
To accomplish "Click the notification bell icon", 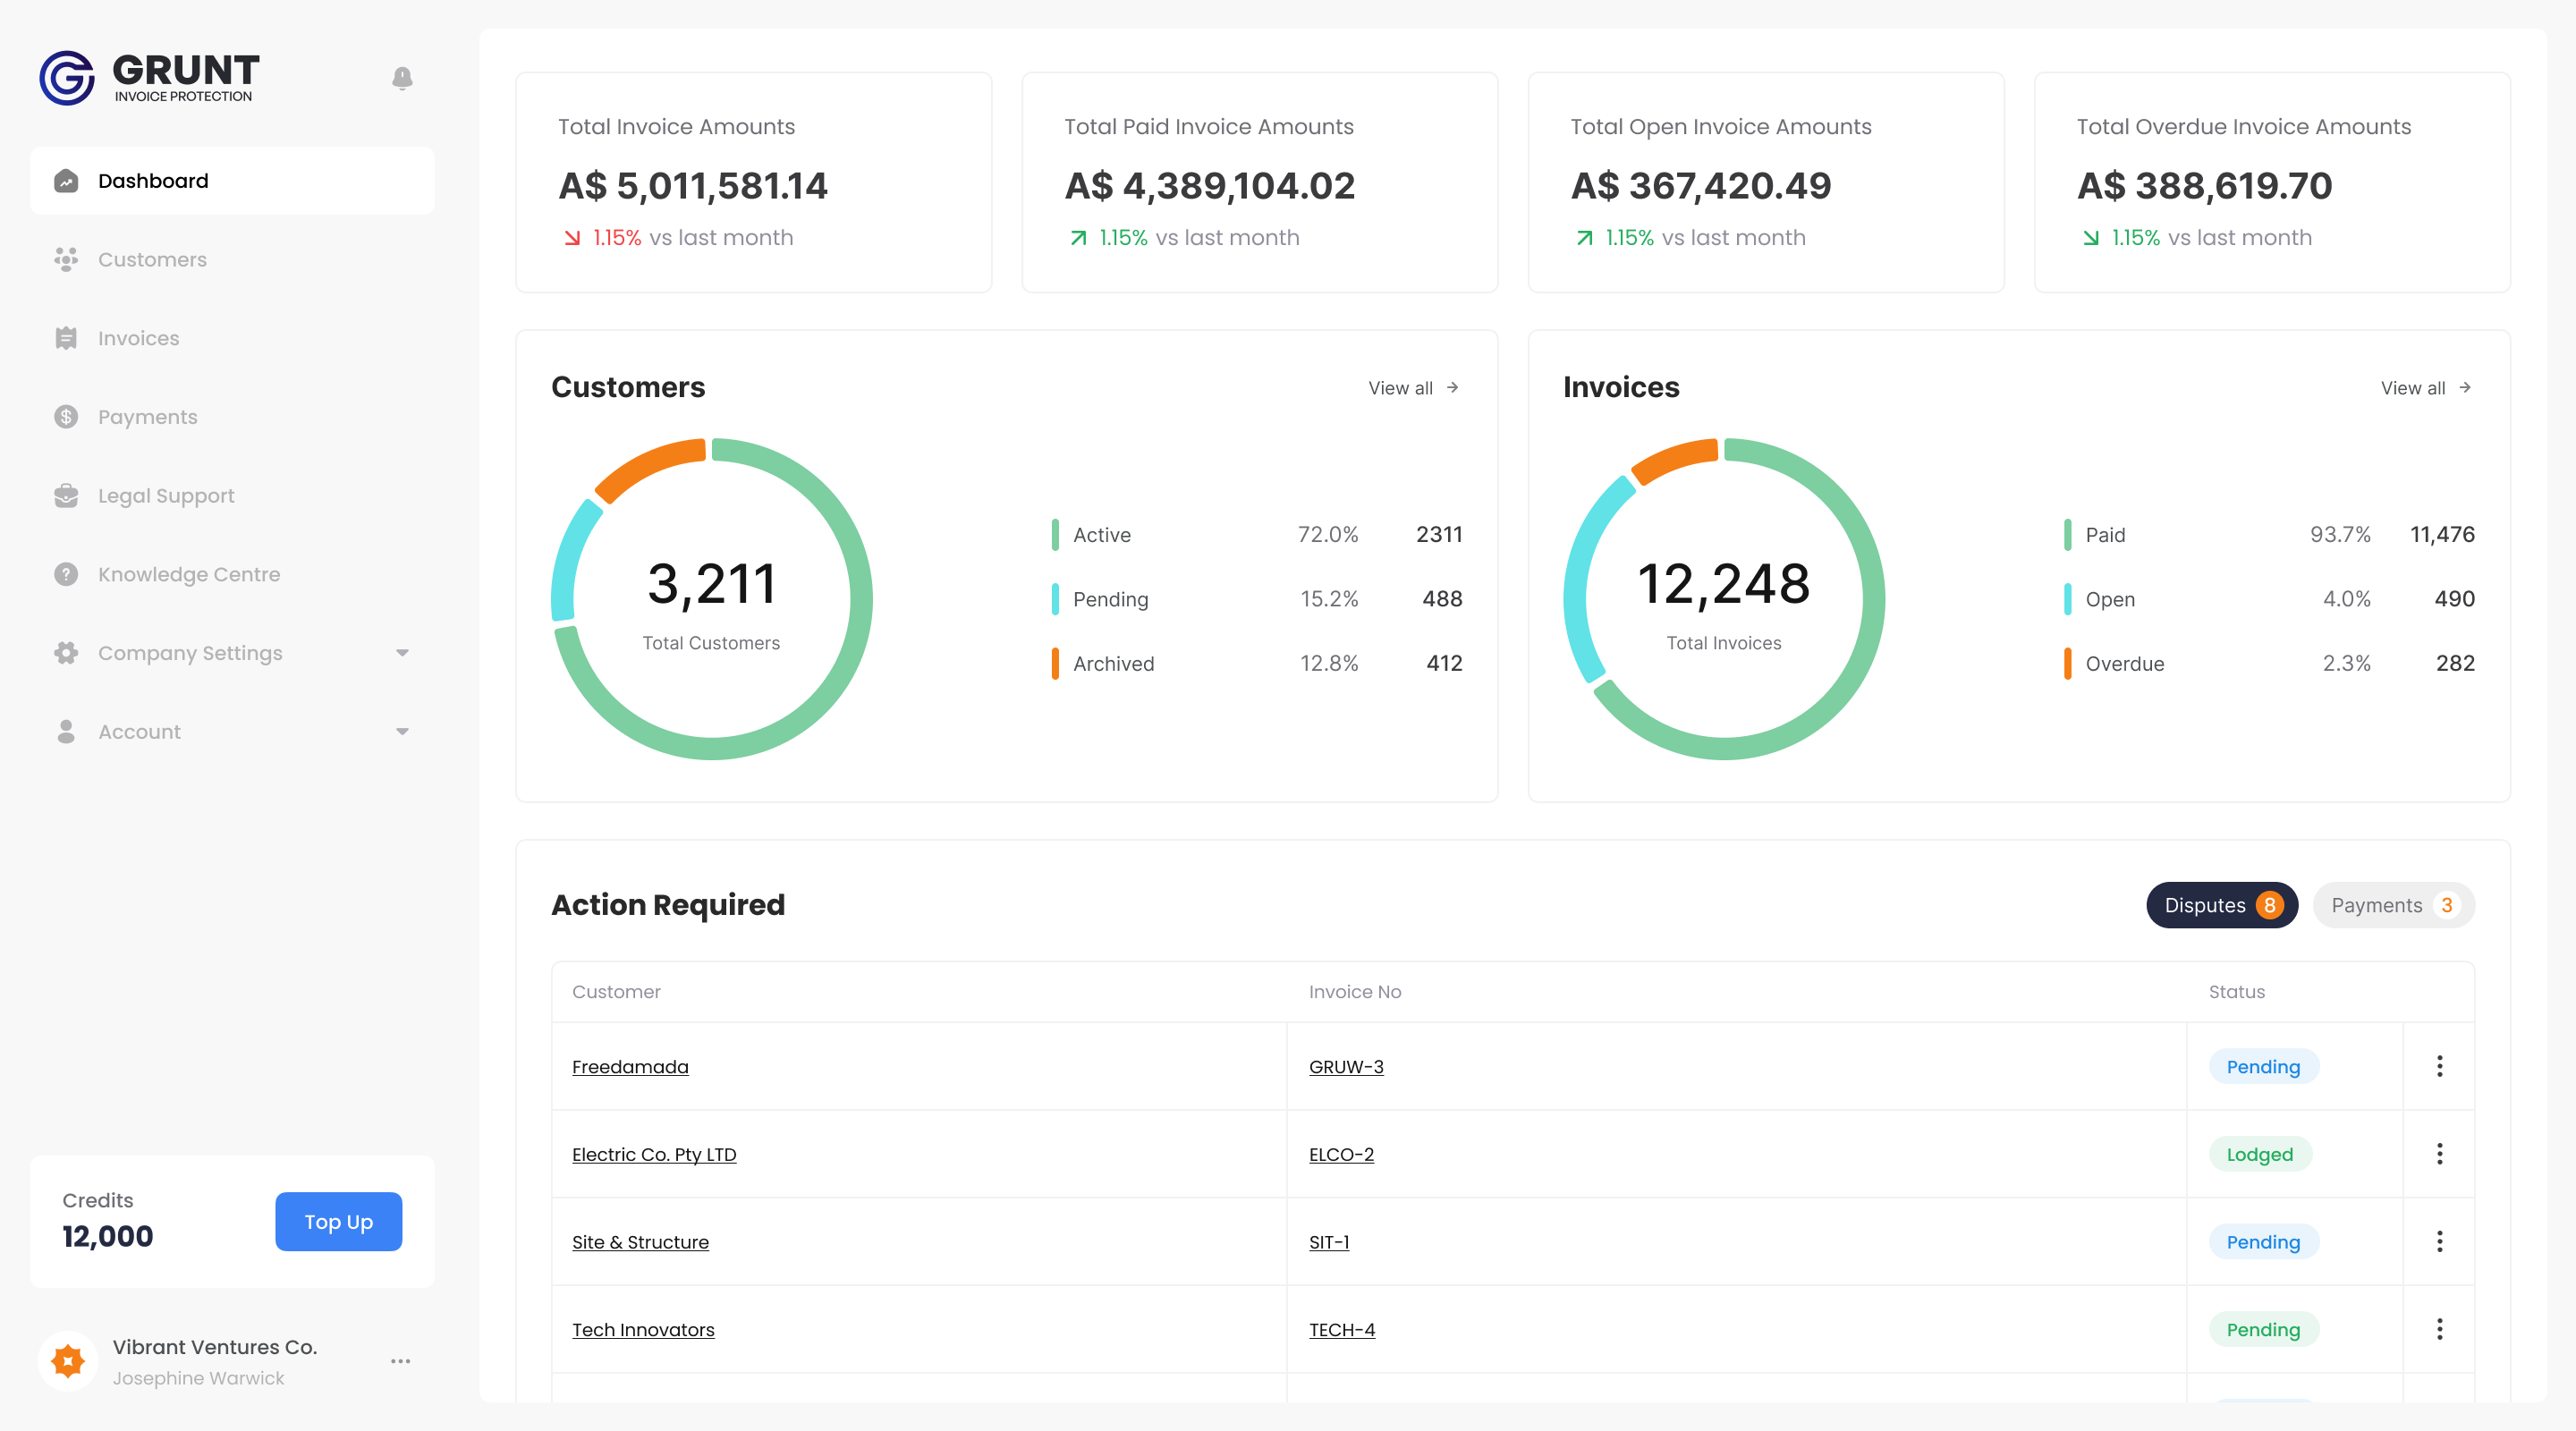I will pos(402,78).
